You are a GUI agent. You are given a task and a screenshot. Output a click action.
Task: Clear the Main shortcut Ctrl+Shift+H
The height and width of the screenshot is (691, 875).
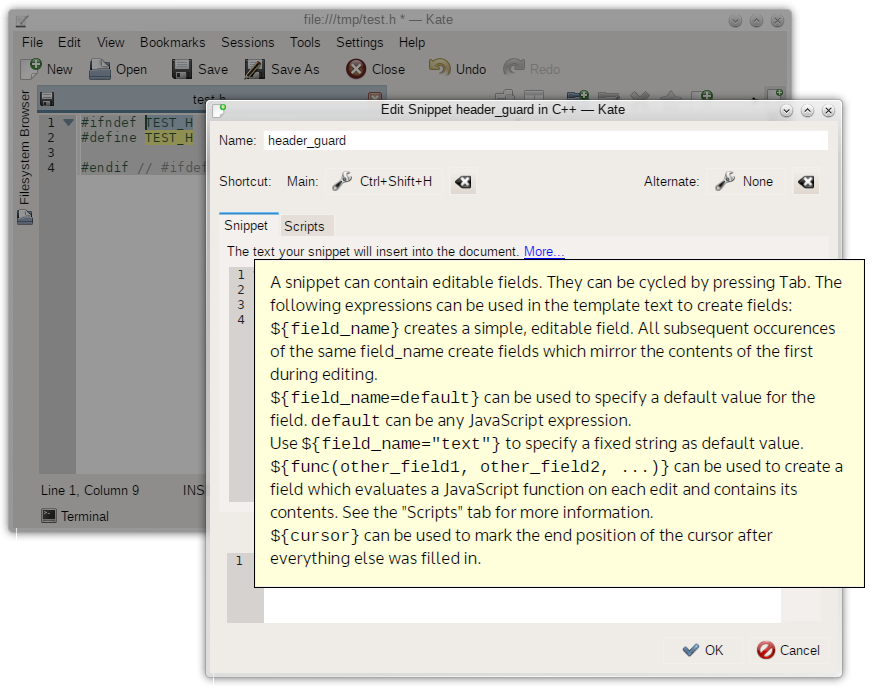(463, 182)
